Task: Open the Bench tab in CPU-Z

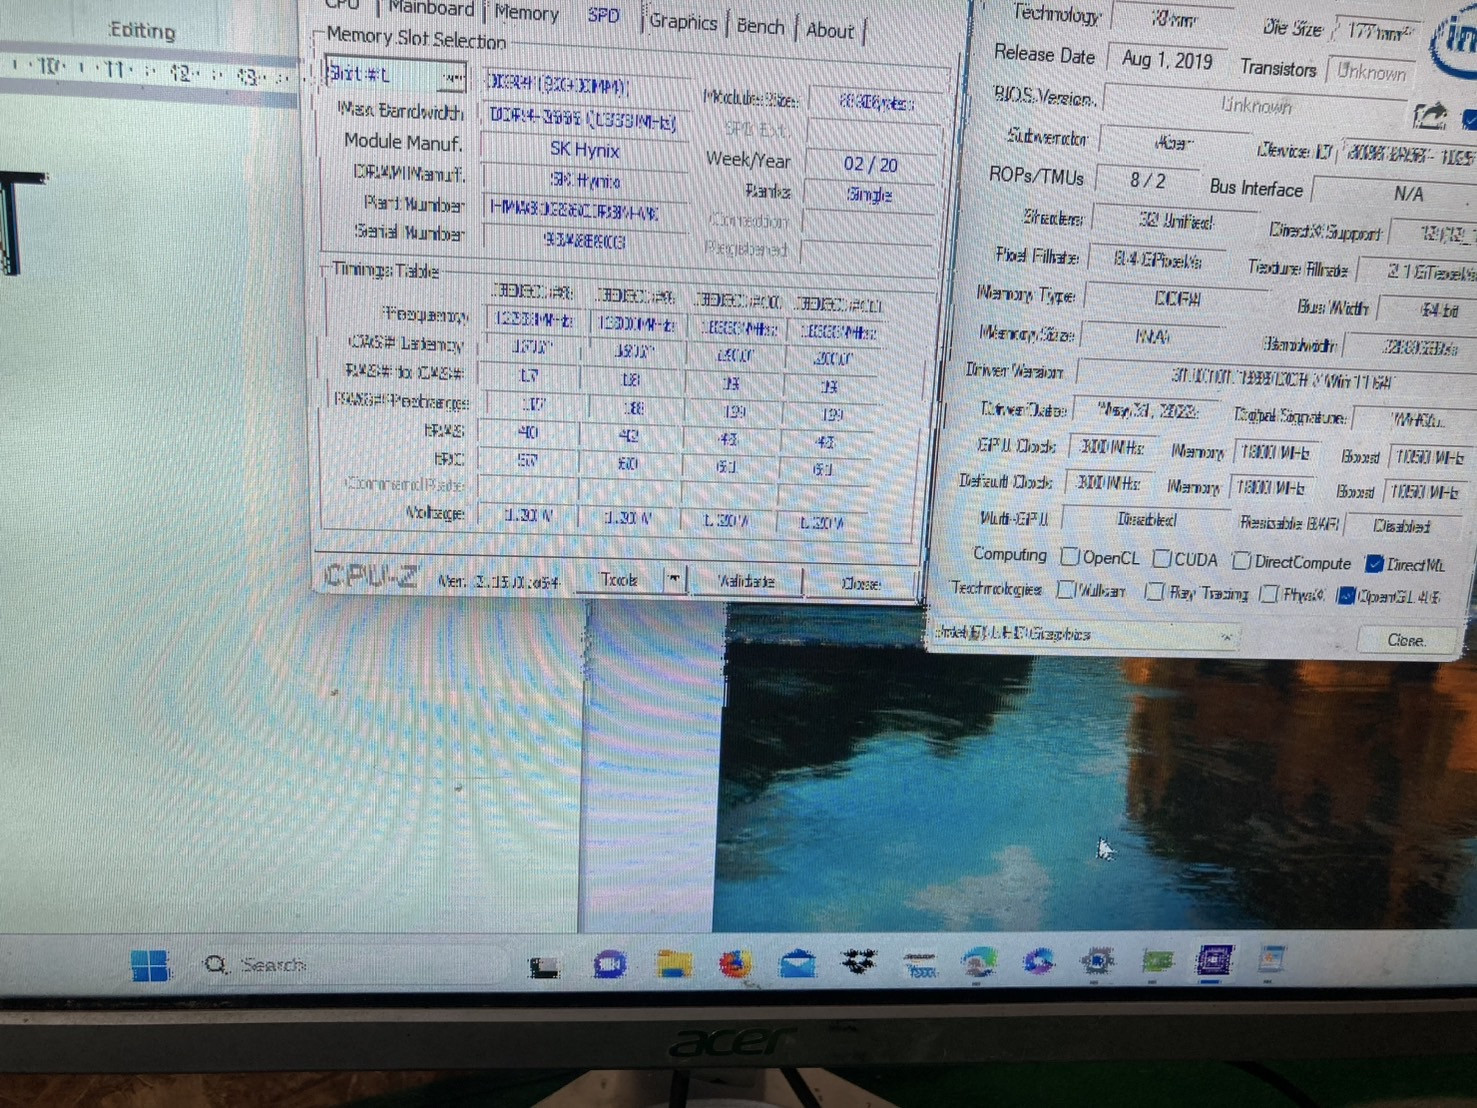Action: [760, 26]
